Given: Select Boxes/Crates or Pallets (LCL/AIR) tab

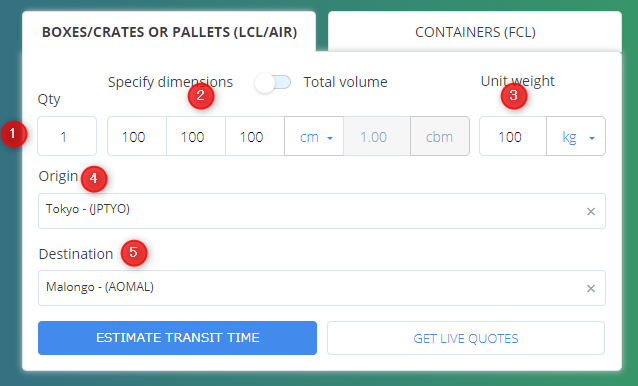Looking at the screenshot, I should tap(169, 32).
